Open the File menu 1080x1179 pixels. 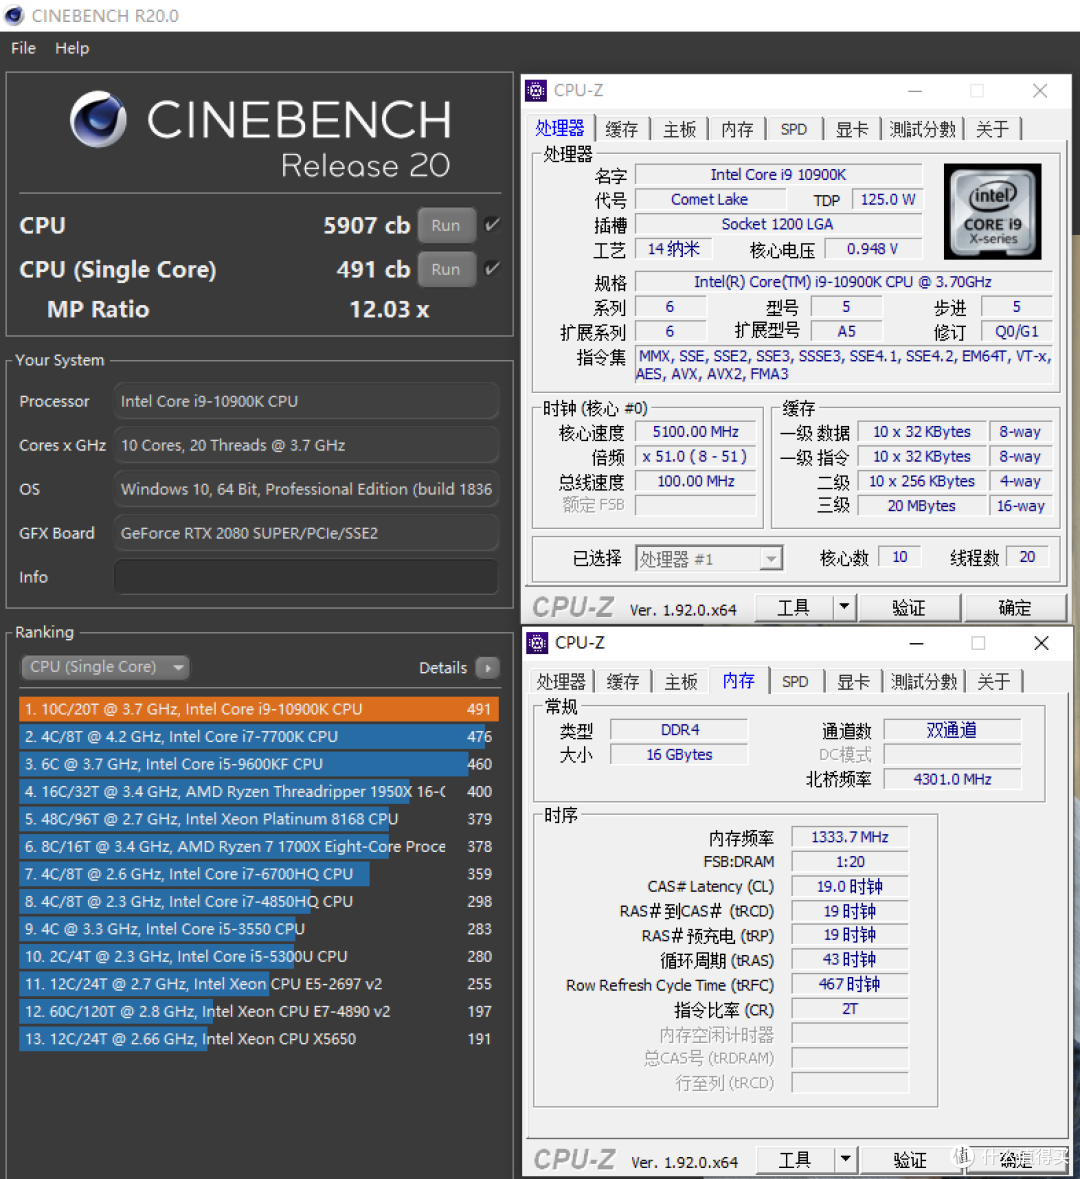point(23,47)
